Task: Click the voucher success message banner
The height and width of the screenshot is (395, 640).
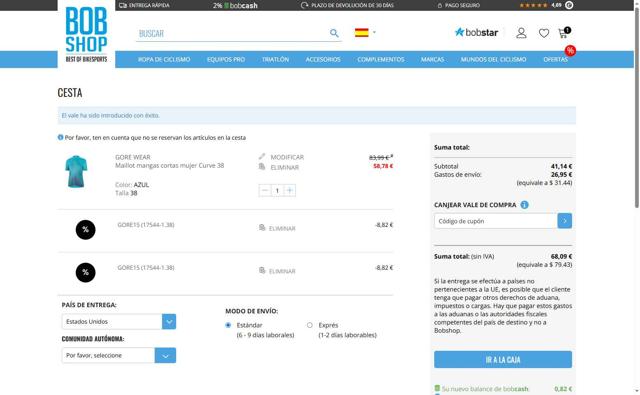Action: point(317,115)
